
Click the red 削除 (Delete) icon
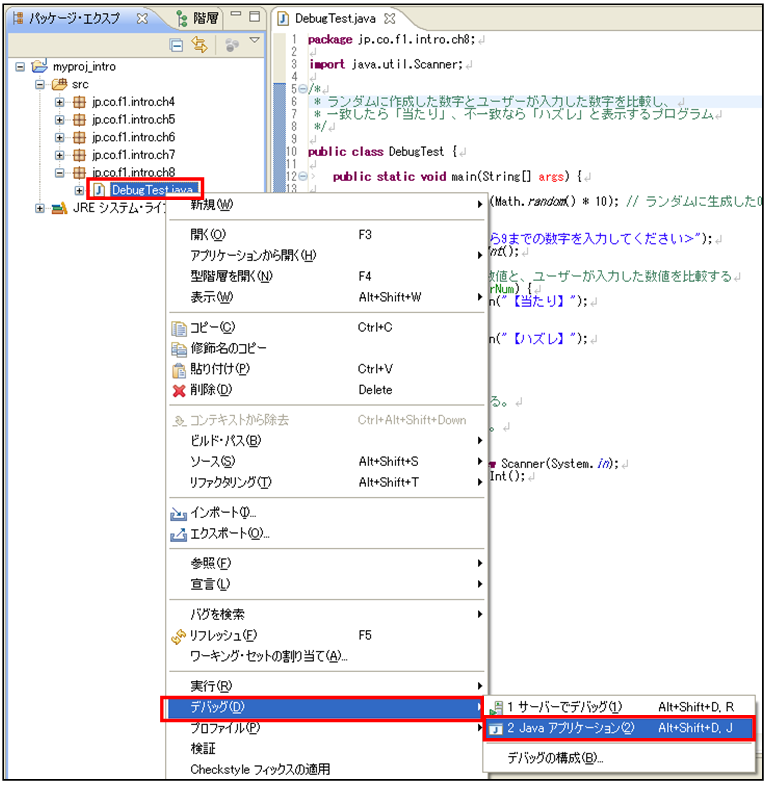[179, 390]
